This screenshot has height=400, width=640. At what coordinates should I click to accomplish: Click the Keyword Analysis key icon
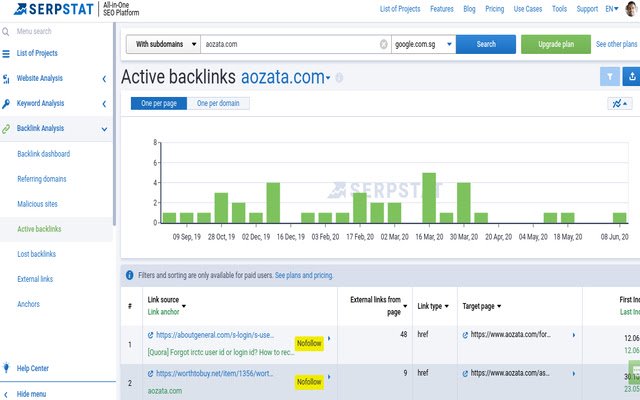click(x=6, y=104)
